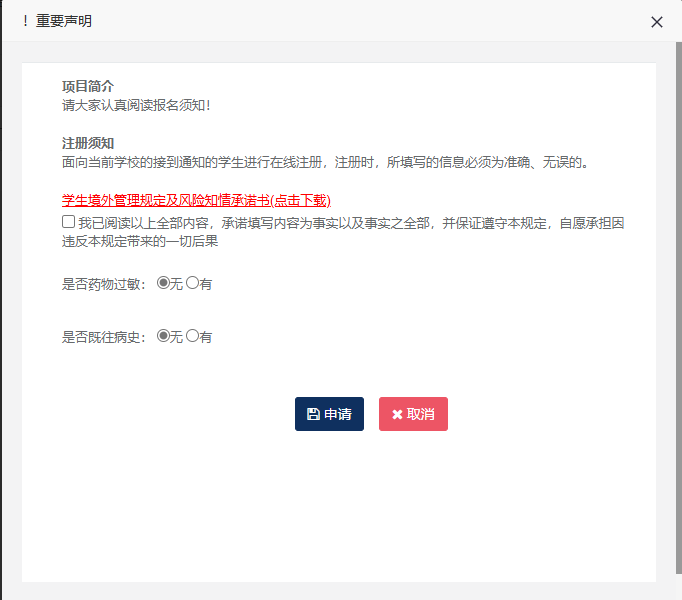This screenshot has height=600, width=682.
Task: Click the 注册须知 heading text
Action: click(88, 143)
